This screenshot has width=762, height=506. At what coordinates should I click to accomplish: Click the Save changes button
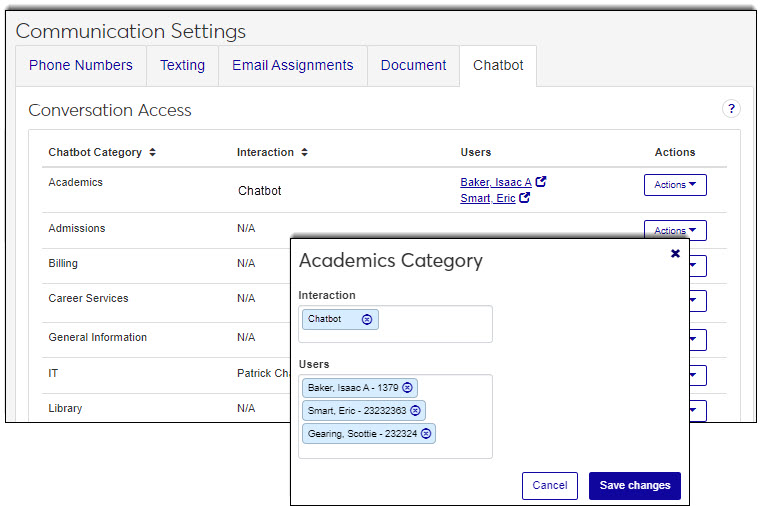[634, 486]
